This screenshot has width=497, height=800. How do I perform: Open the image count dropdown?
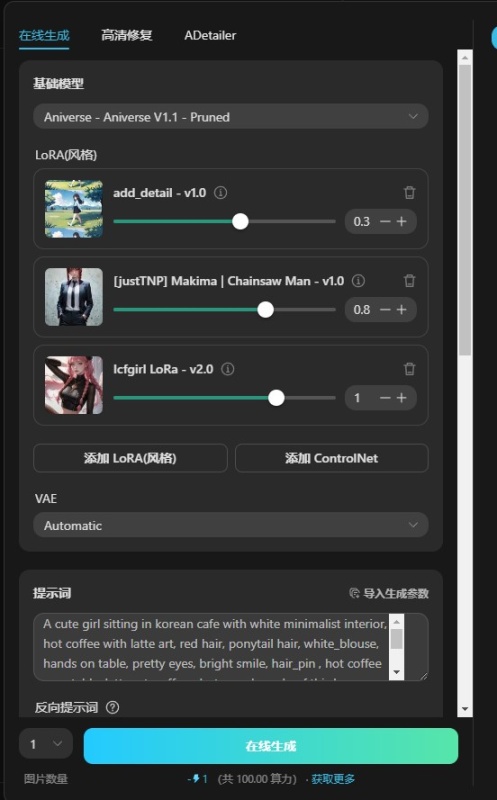pos(46,744)
